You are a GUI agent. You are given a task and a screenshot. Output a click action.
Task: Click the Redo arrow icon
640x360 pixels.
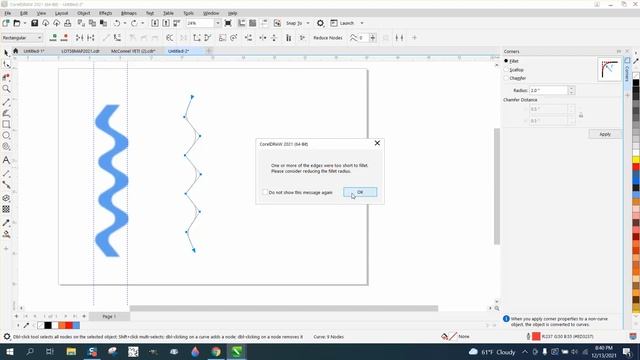(134, 23)
